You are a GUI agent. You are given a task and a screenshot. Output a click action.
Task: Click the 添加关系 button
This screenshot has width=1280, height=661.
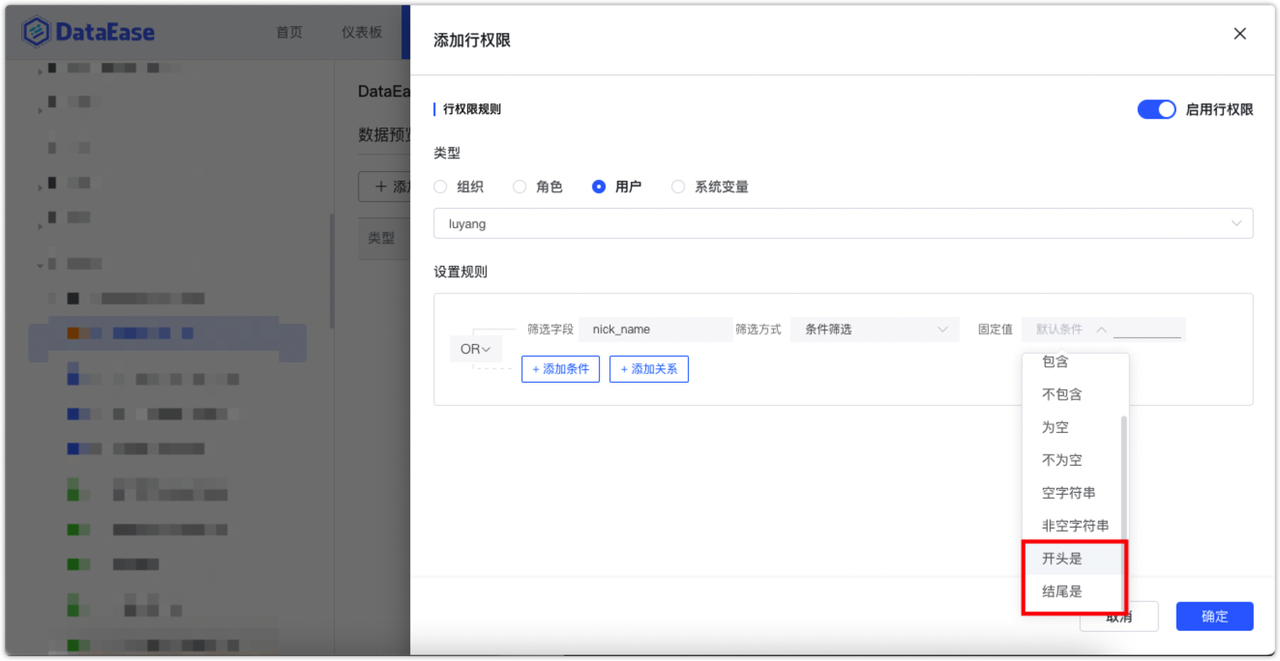649,369
